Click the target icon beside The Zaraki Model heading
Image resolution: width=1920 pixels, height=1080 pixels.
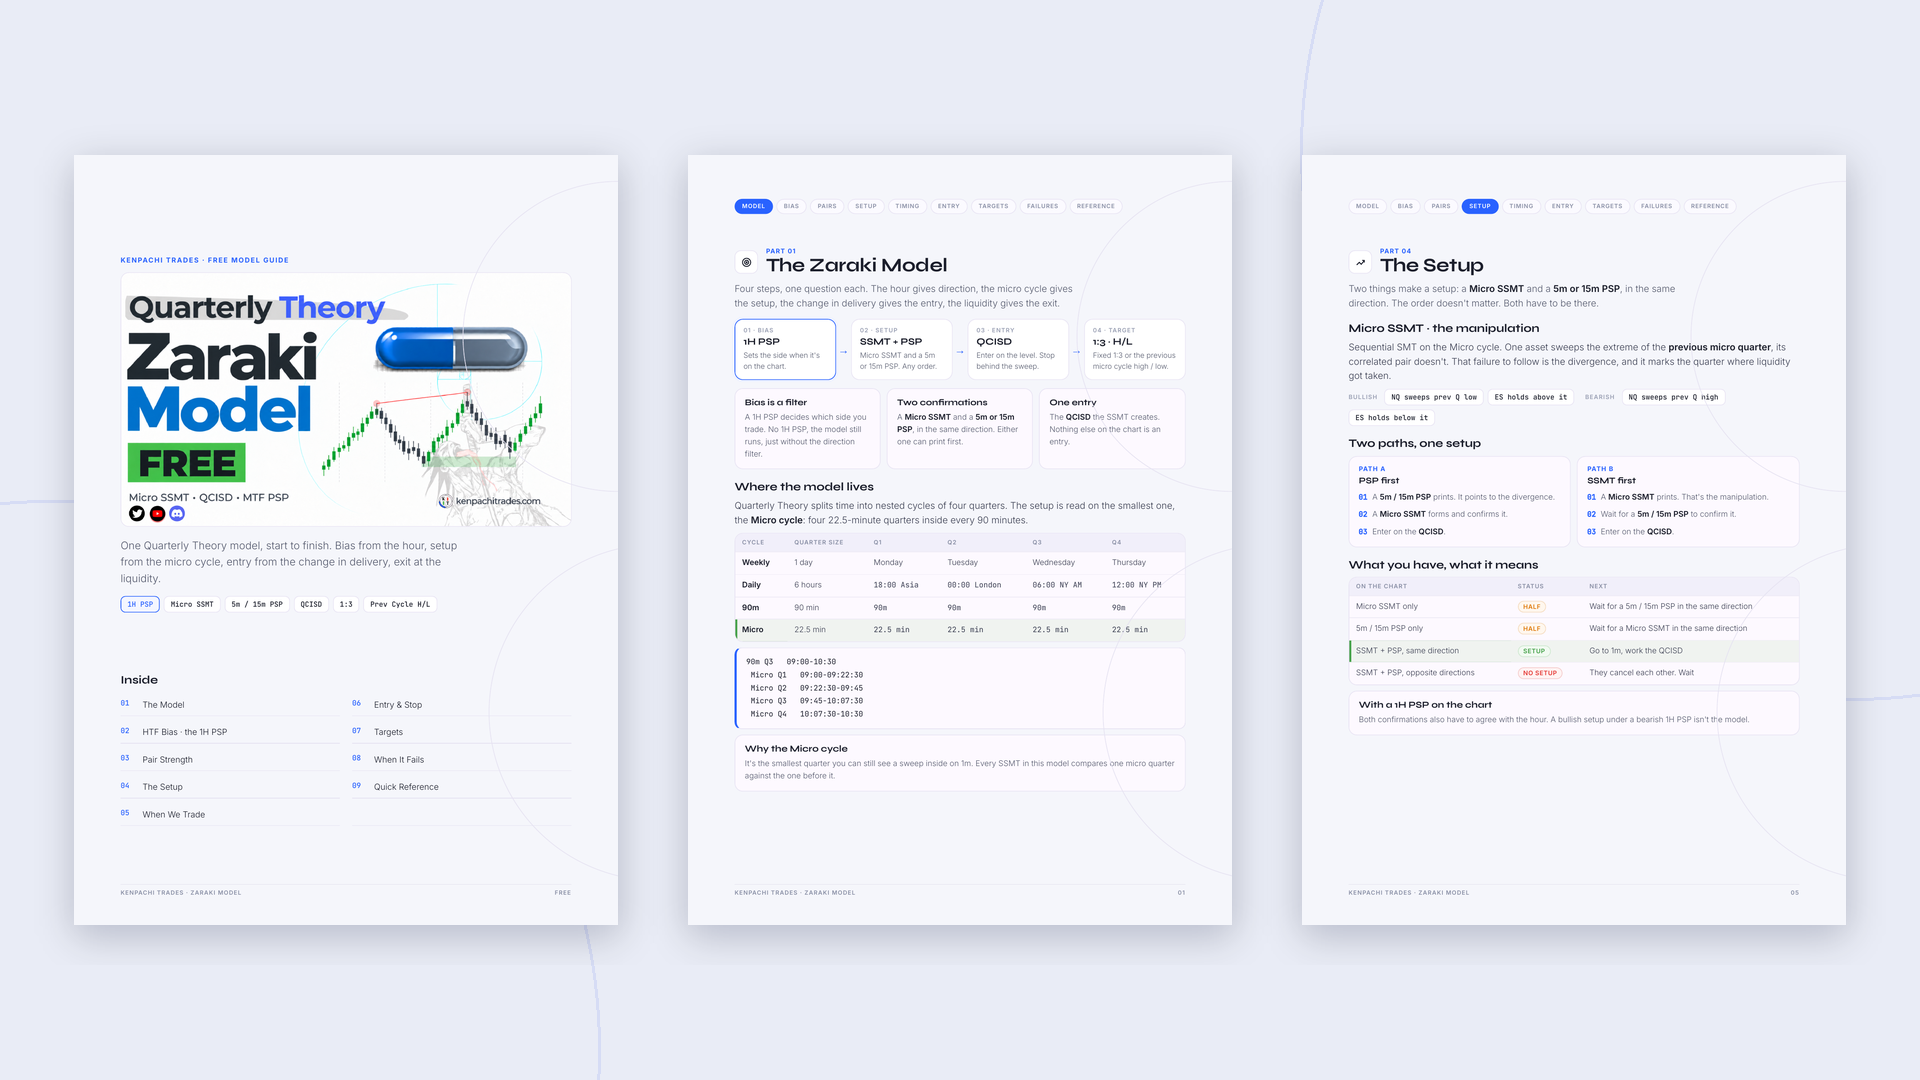(746, 263)
